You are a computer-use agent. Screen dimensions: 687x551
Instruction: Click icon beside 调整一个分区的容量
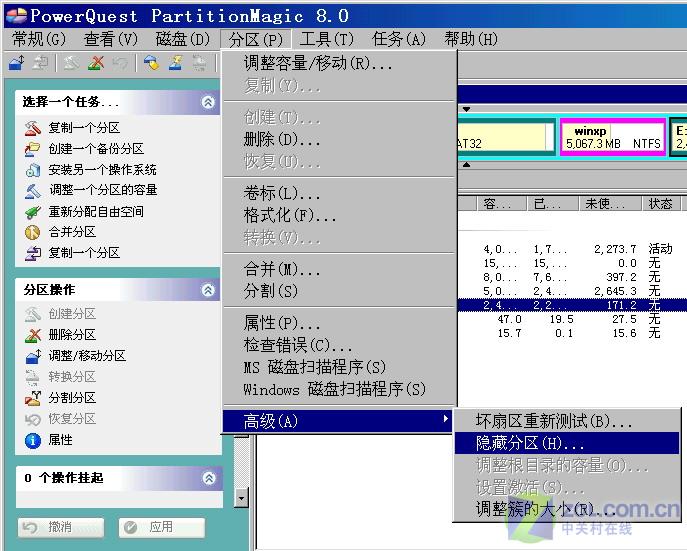[32, 191]
